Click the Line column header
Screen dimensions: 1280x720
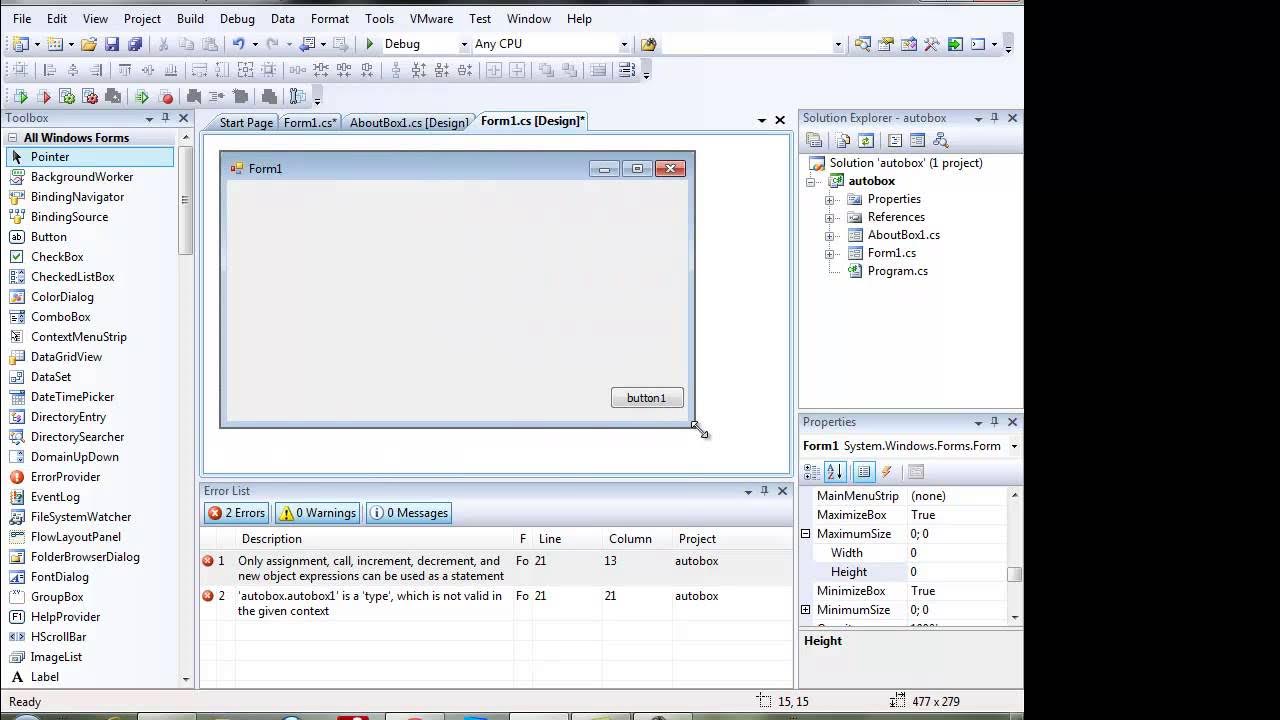(x=567, y=539)
